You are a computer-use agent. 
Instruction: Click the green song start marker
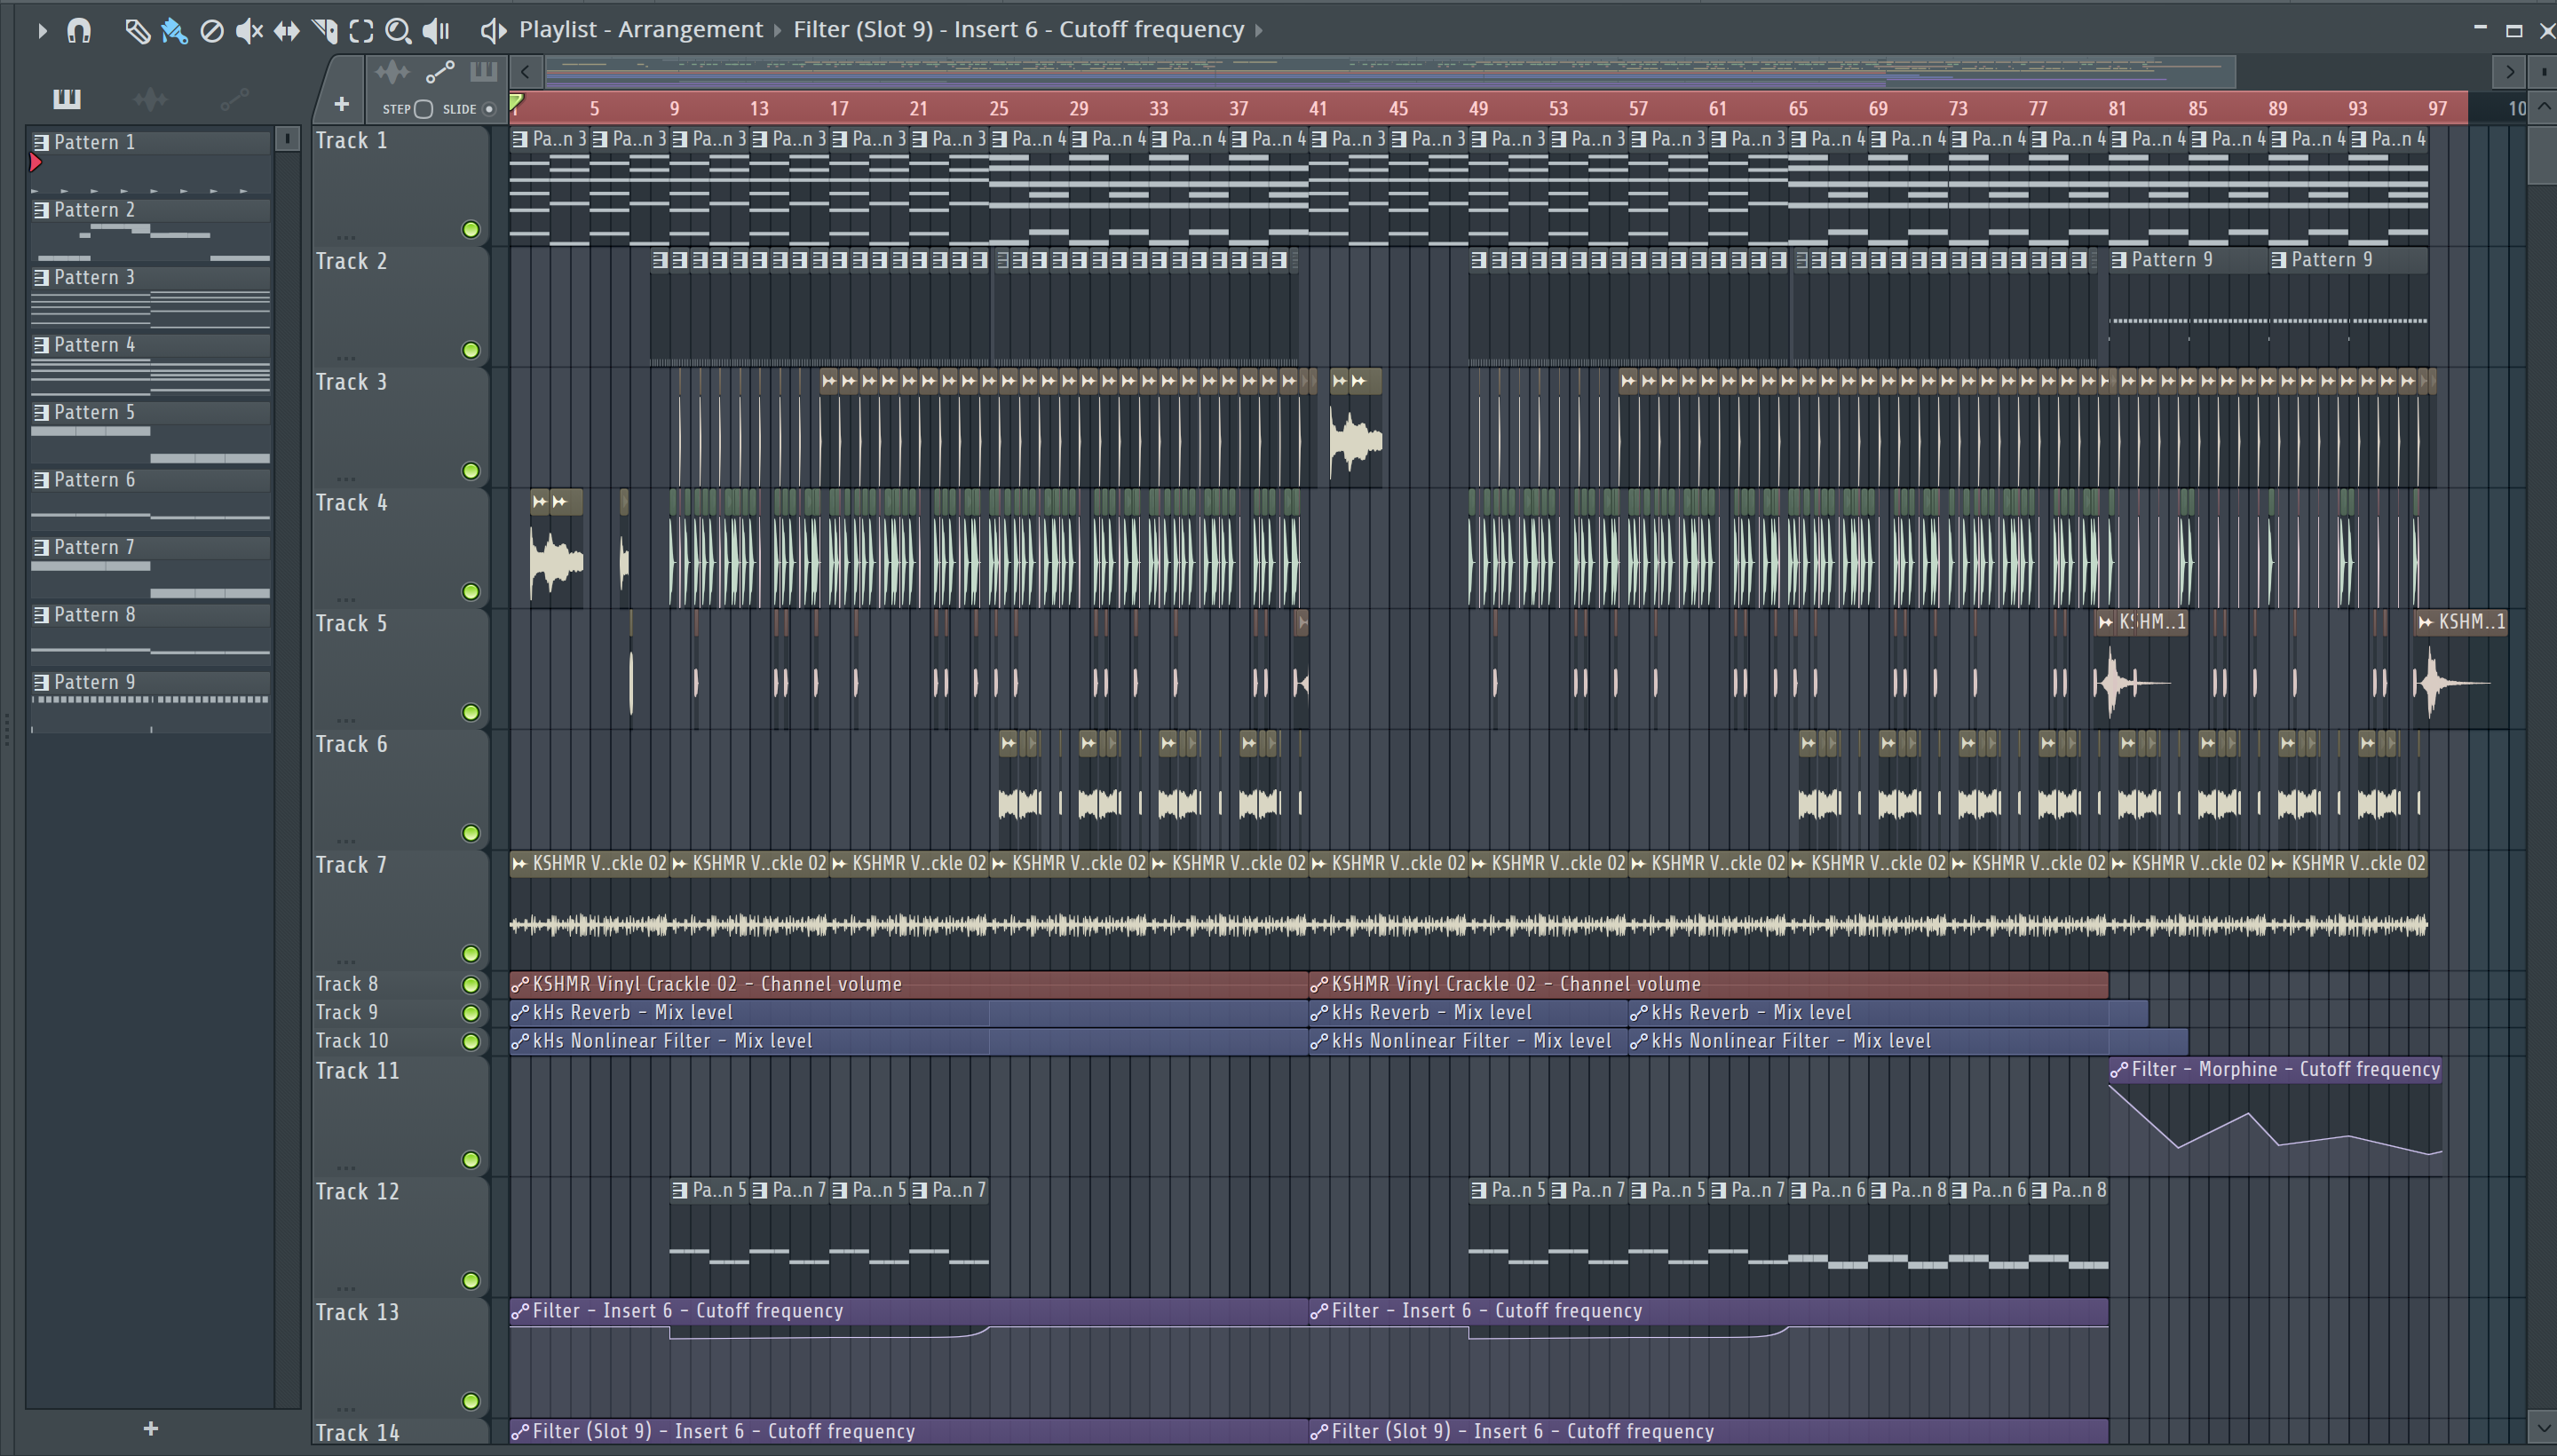[x=516, y=103]
